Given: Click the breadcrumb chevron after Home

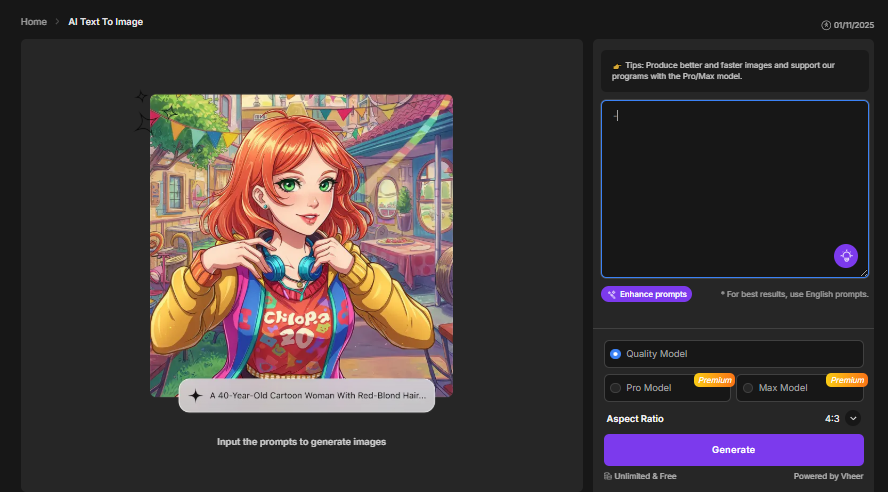Looking at the screenshot, I should click(57, 22).
